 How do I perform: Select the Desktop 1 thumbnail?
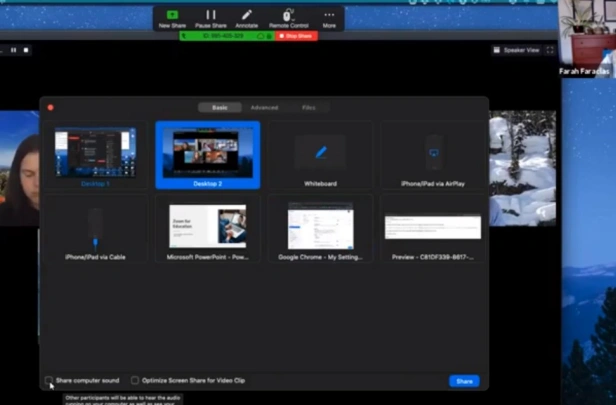(95, 155)
